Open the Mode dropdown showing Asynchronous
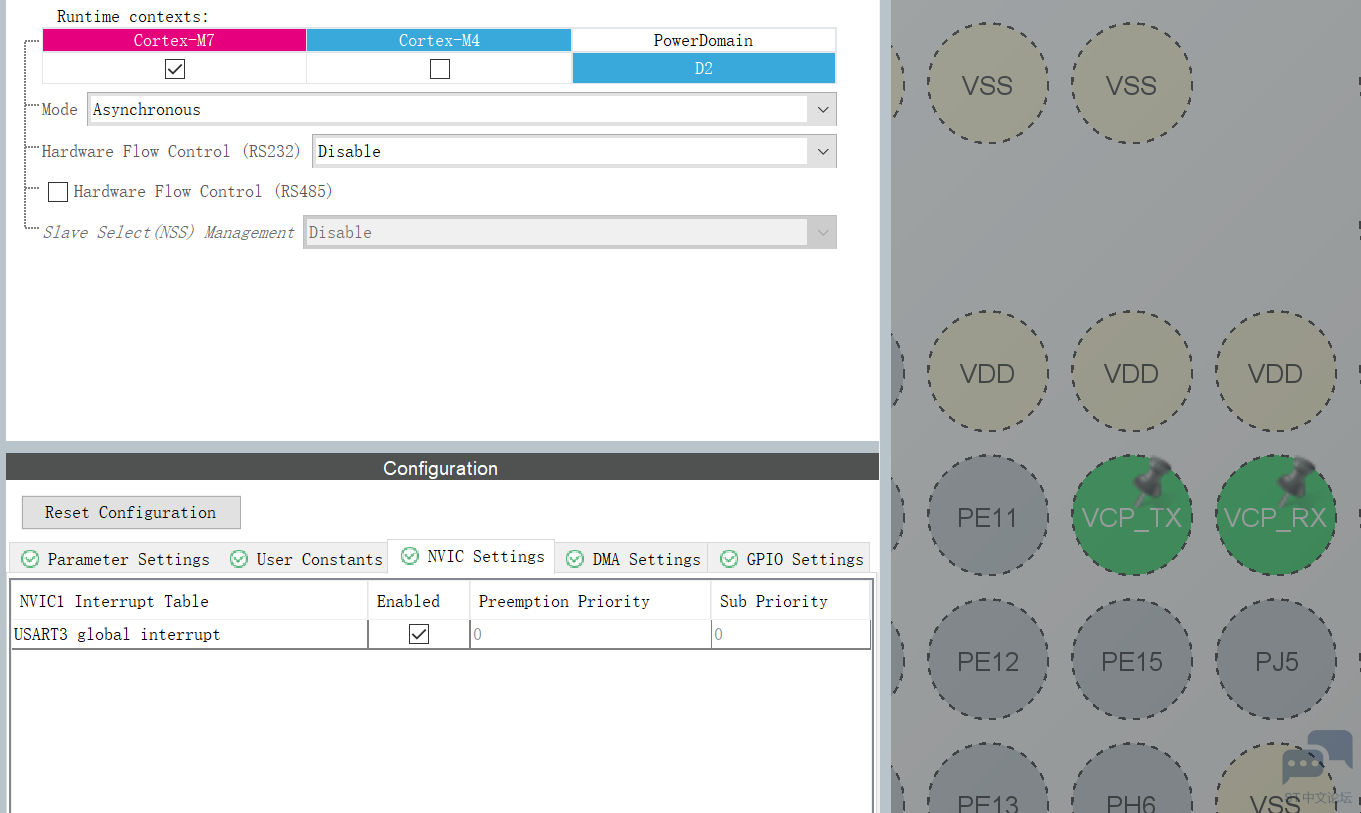1361x813 pixels. (462, 110)
